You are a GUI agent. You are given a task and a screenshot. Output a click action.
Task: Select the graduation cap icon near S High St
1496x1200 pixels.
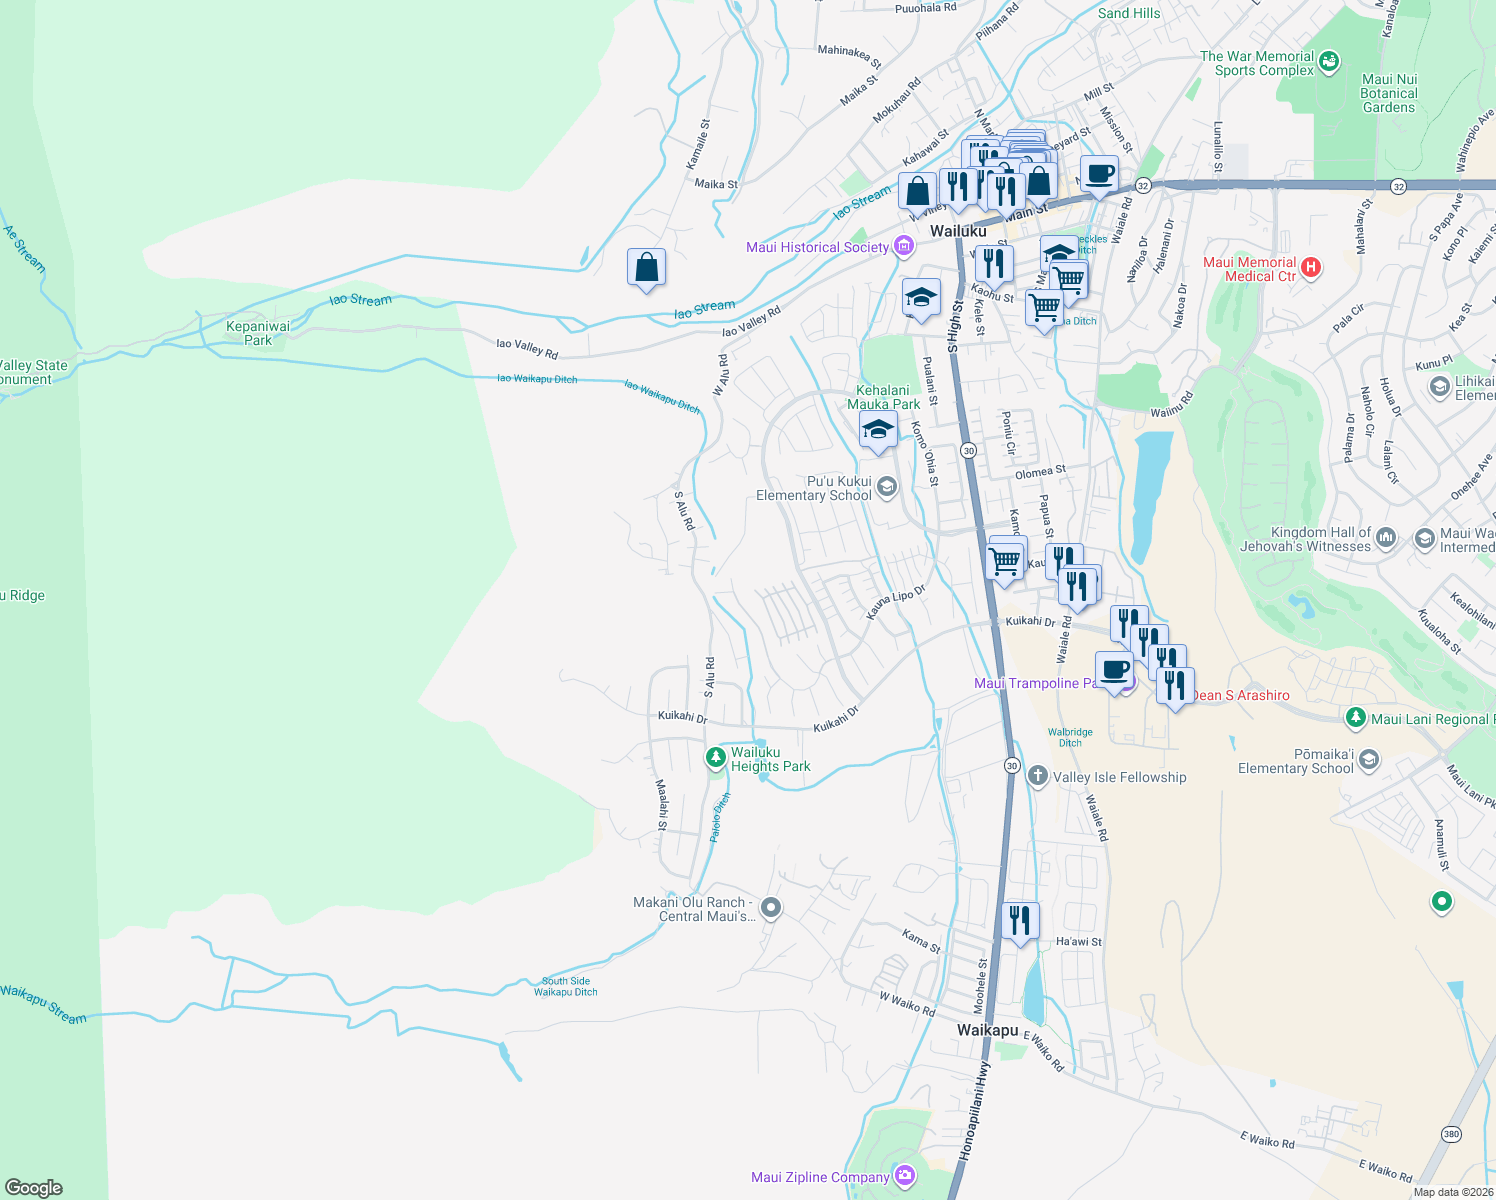point(921,298)
